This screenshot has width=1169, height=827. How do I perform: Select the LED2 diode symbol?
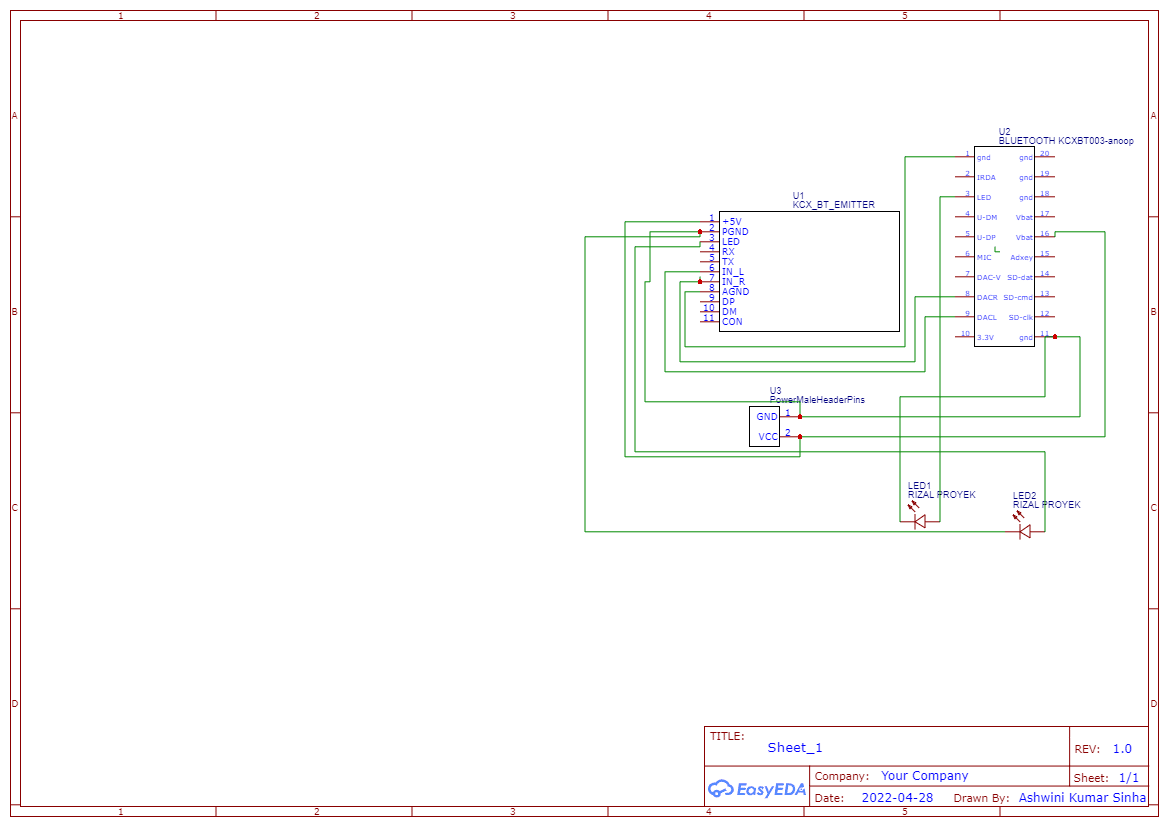(x=1024, y=531)
